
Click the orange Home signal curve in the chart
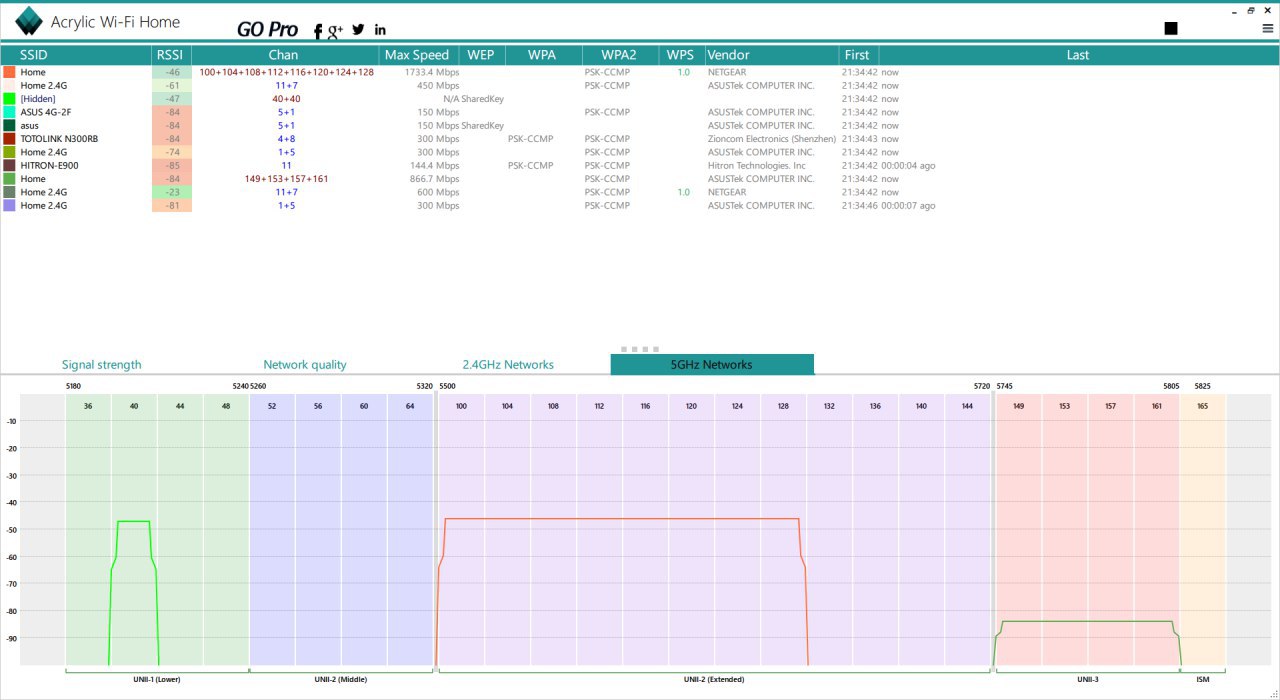(x=620, y=519)
